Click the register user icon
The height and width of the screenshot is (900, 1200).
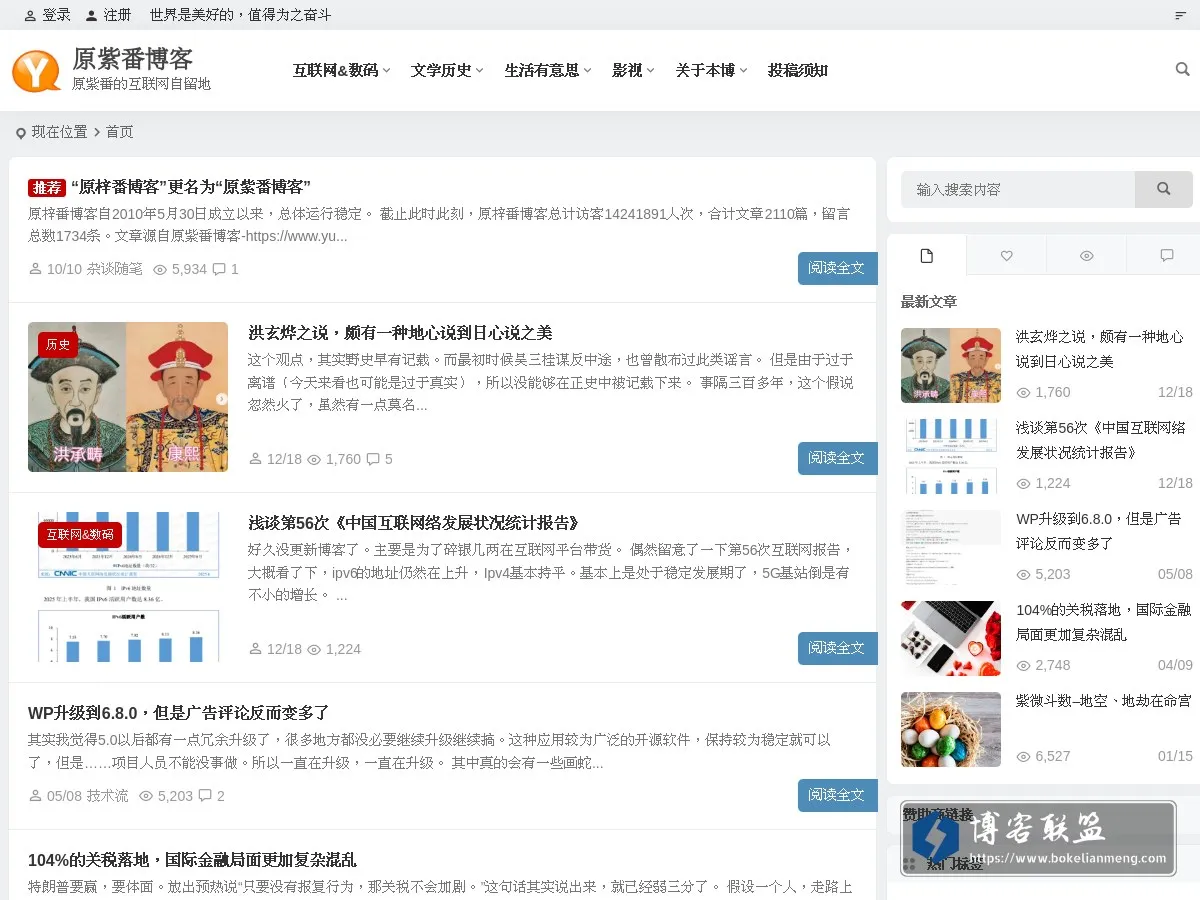pos(92,16)
